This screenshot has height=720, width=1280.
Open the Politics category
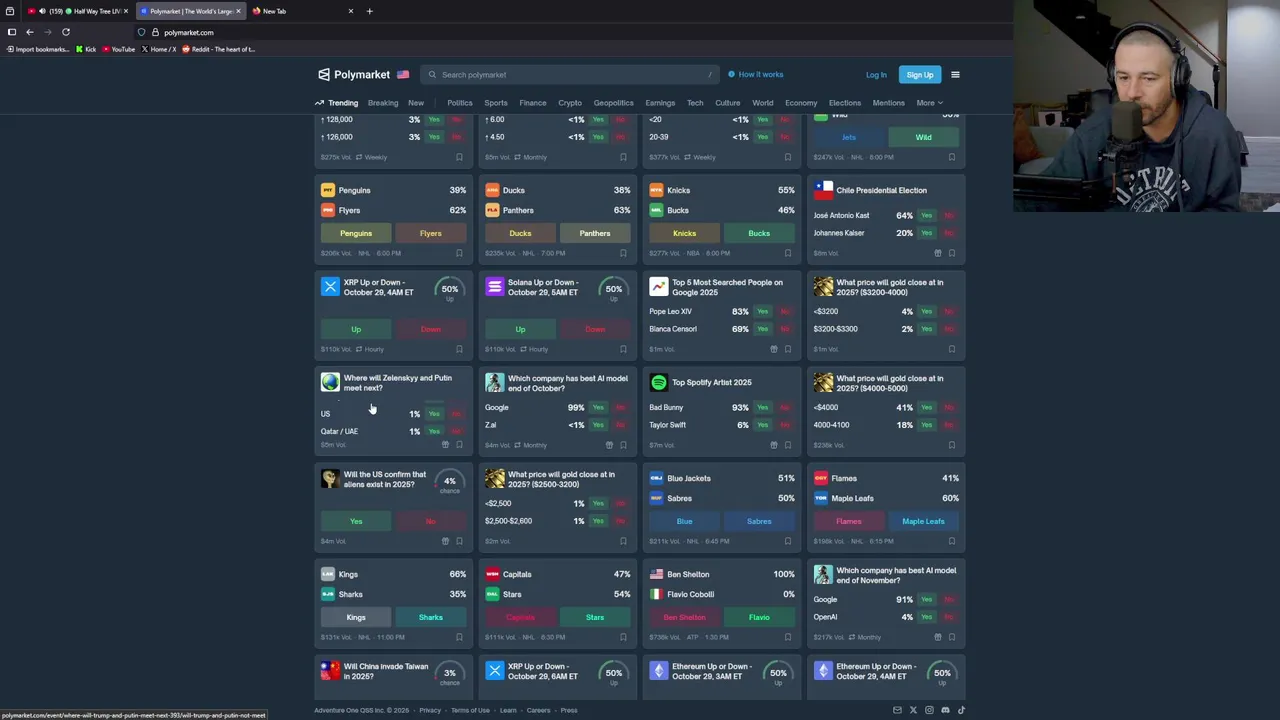[460, 103]
